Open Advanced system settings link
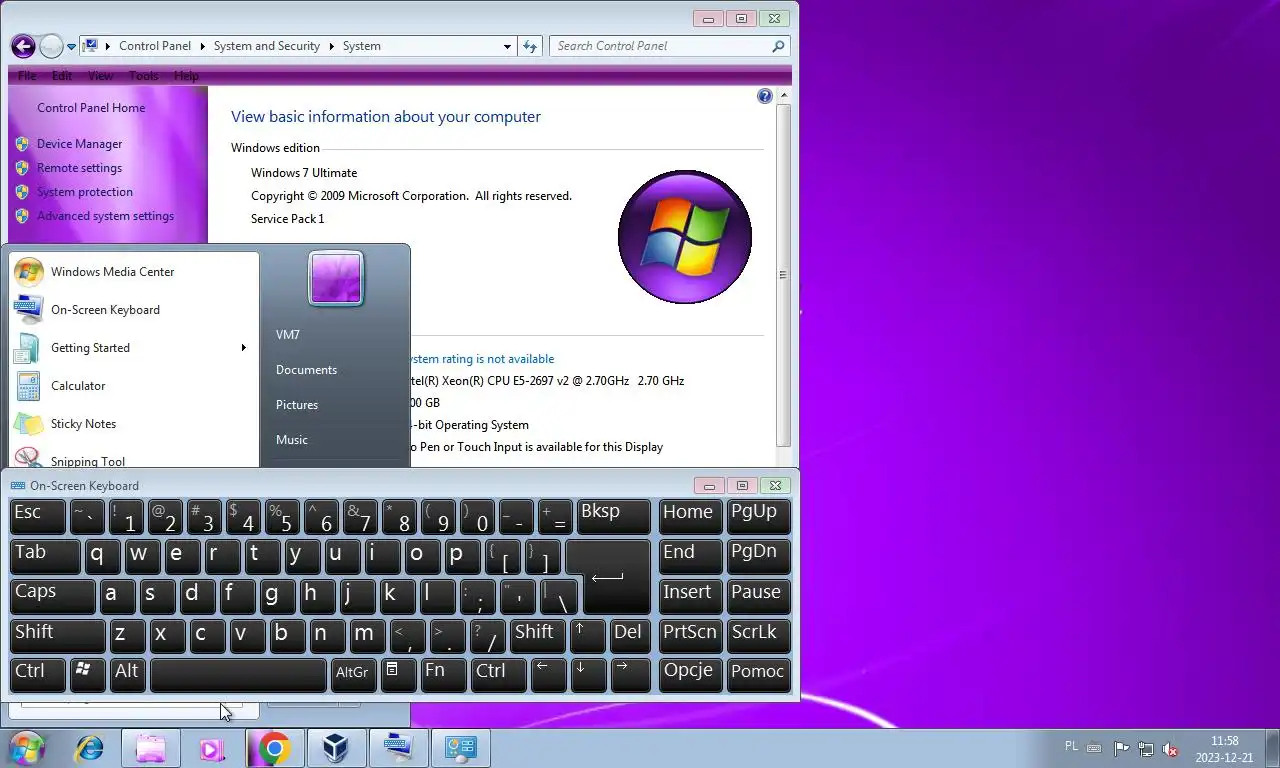The image size is (1280, 768). (x=105, y=216)
